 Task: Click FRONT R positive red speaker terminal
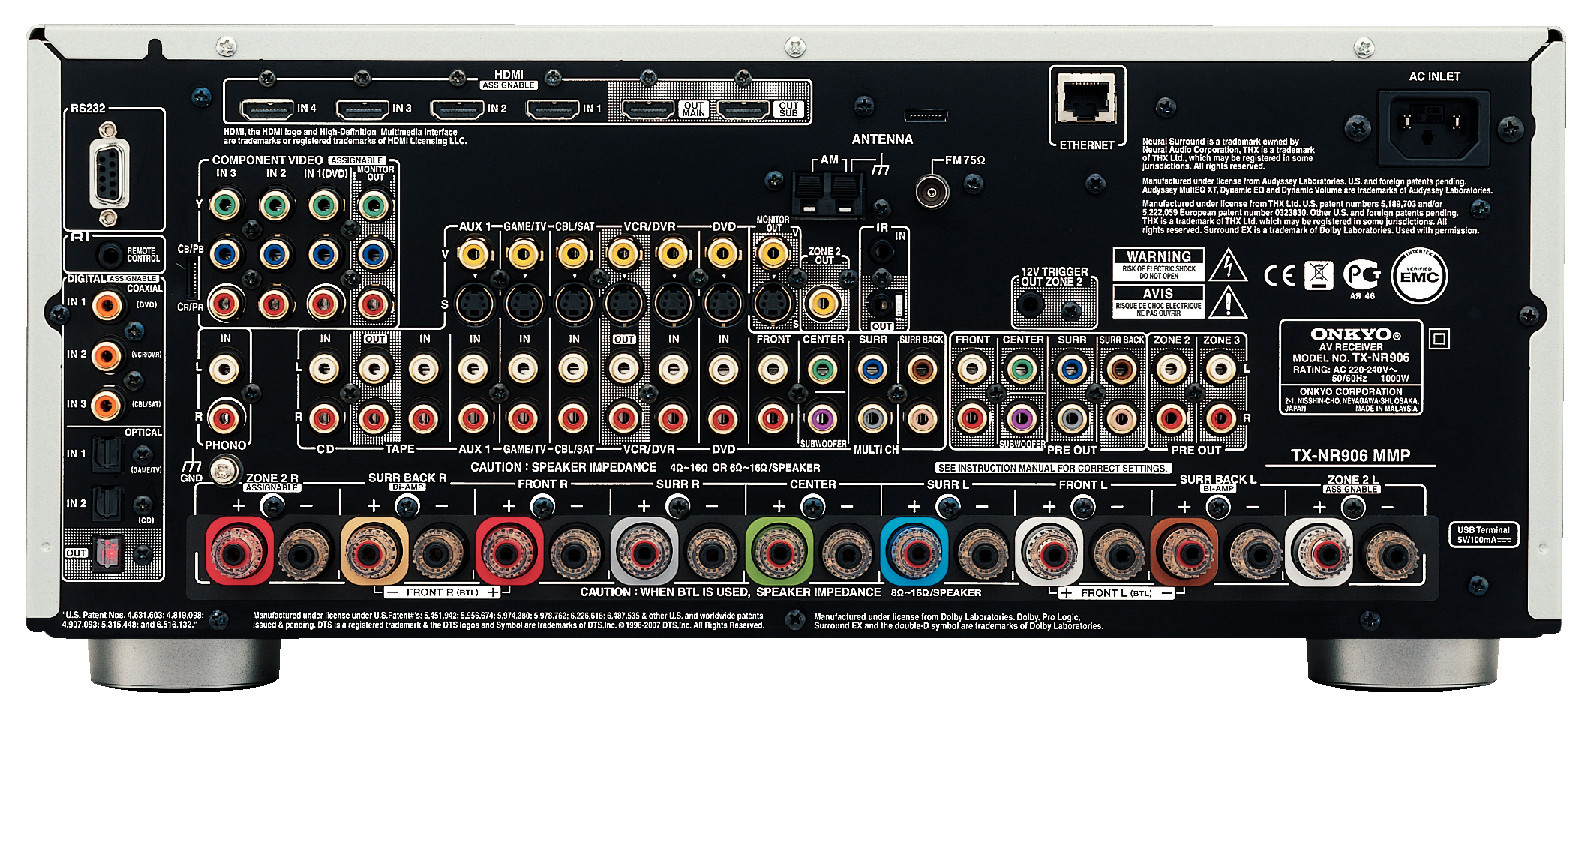[509, 553]
